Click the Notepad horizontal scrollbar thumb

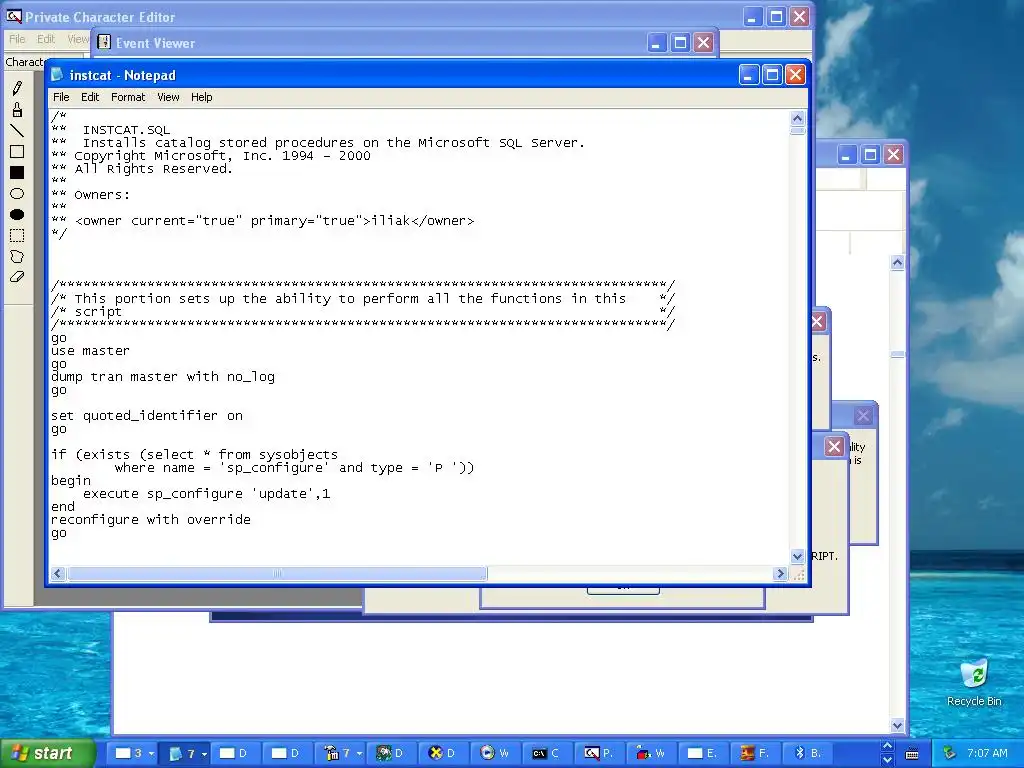277,573
